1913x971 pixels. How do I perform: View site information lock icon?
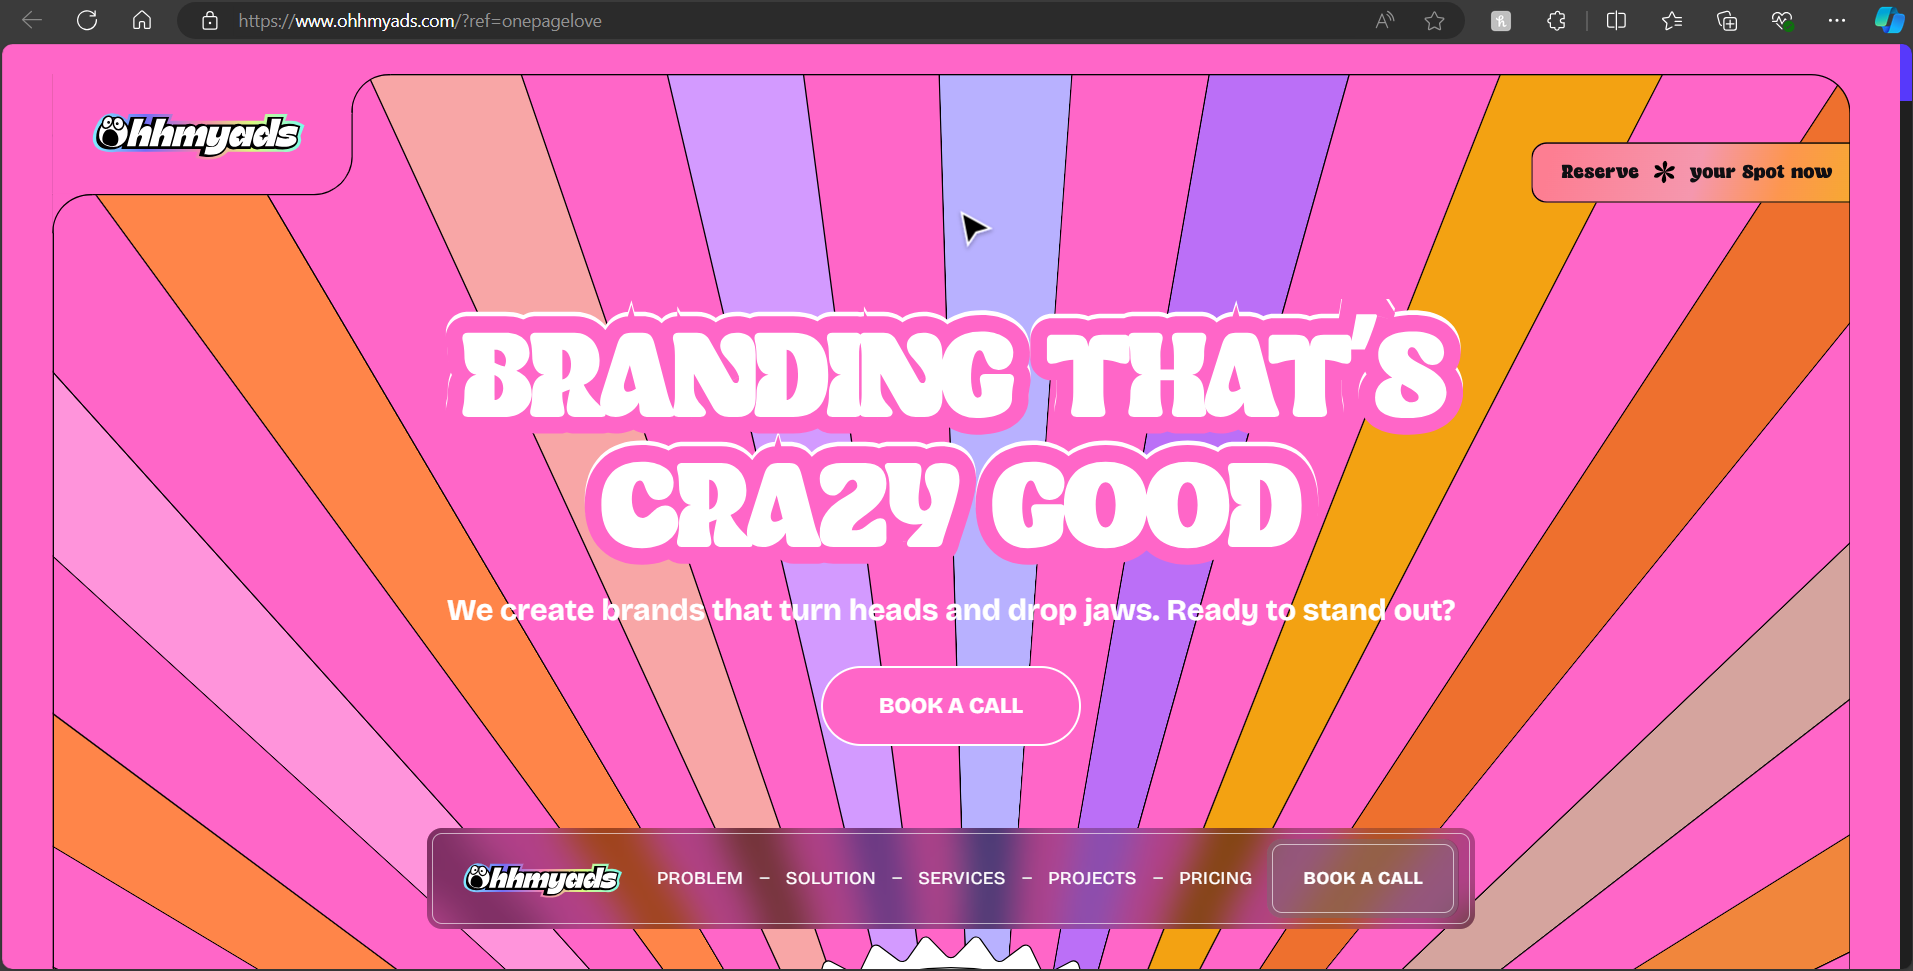pos(210,21)
